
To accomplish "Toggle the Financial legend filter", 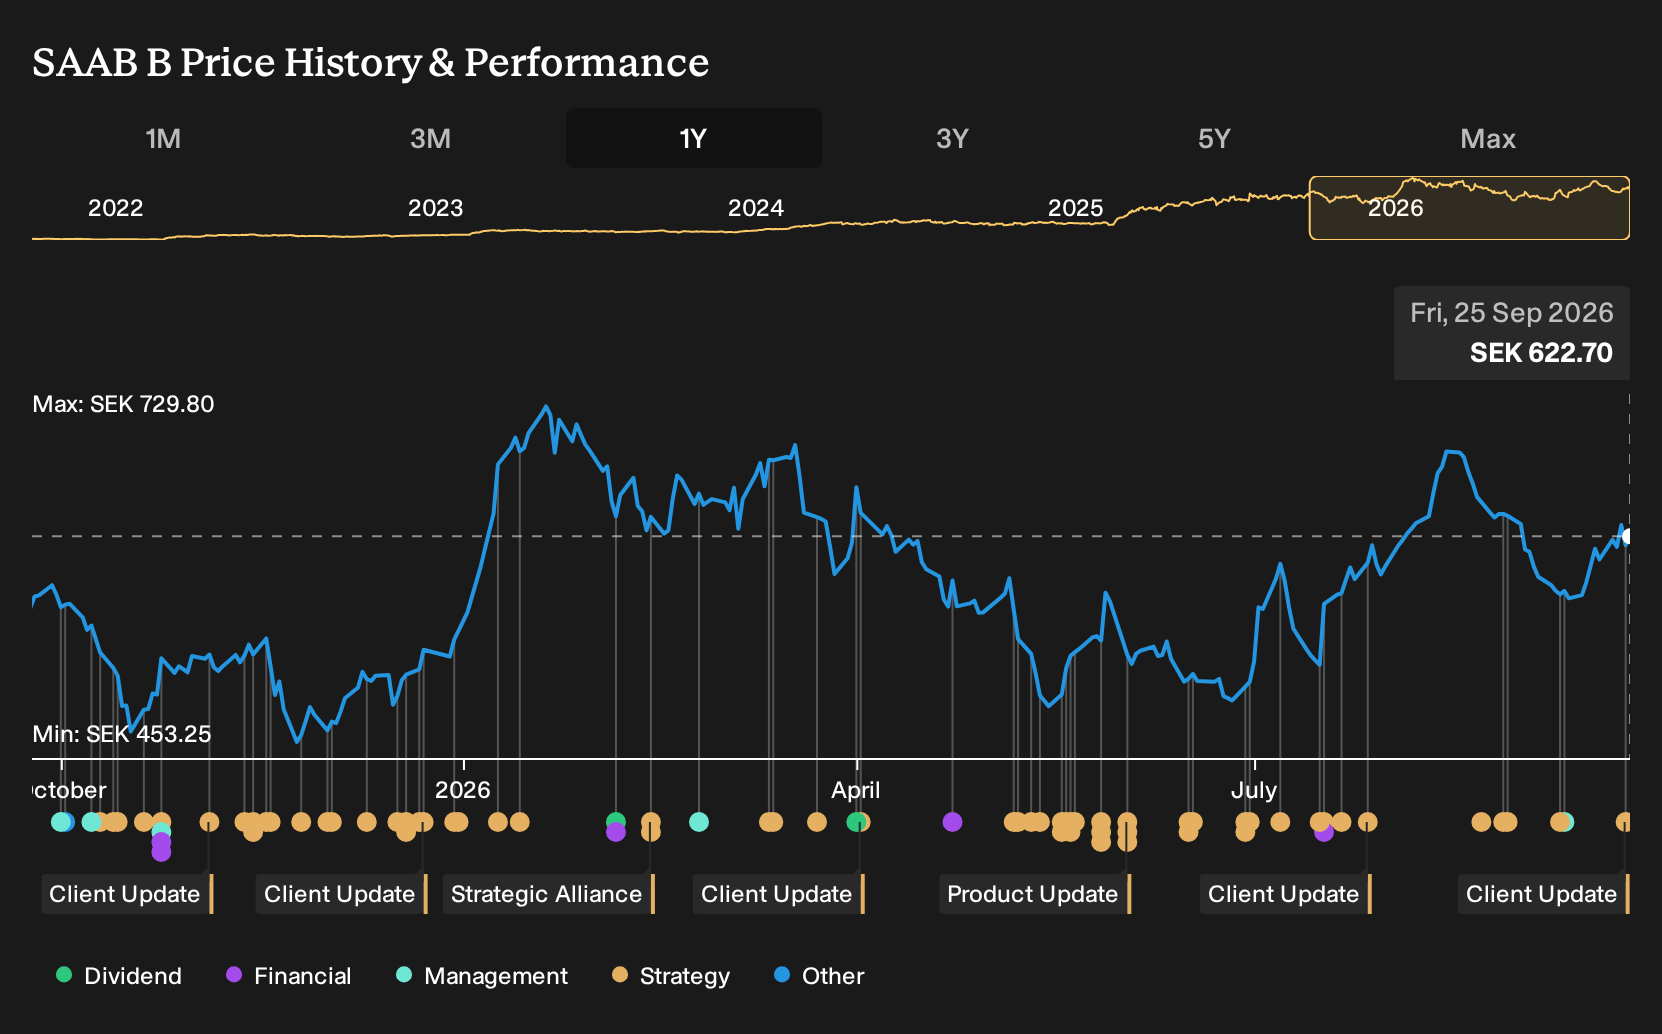I will [x=288, y=976].
